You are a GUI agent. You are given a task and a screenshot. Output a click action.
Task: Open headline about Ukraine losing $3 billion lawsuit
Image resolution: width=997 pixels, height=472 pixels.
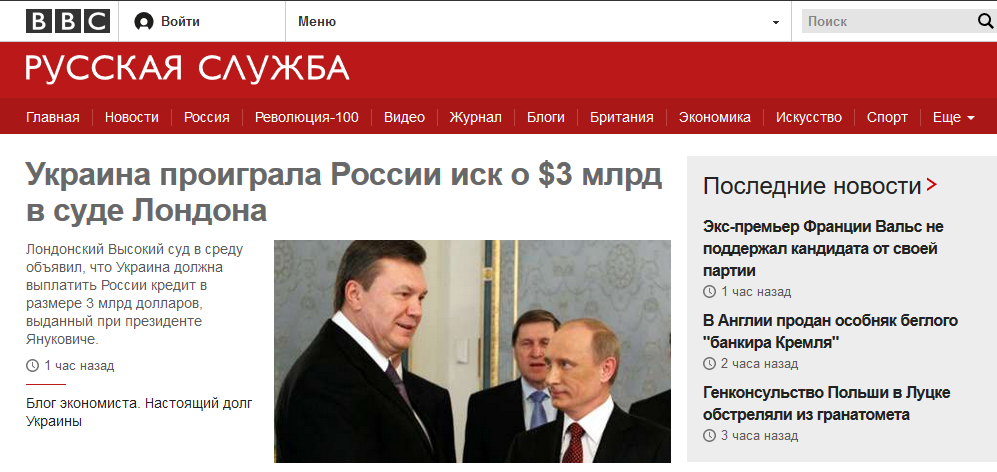pyautogui.click(x=344, y=193)
